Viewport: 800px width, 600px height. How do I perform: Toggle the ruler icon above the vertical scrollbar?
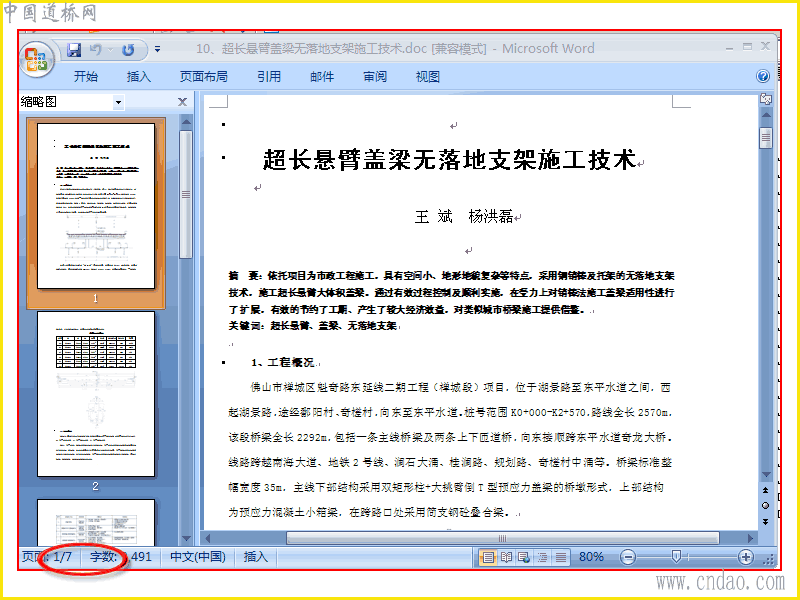(766, 99)
